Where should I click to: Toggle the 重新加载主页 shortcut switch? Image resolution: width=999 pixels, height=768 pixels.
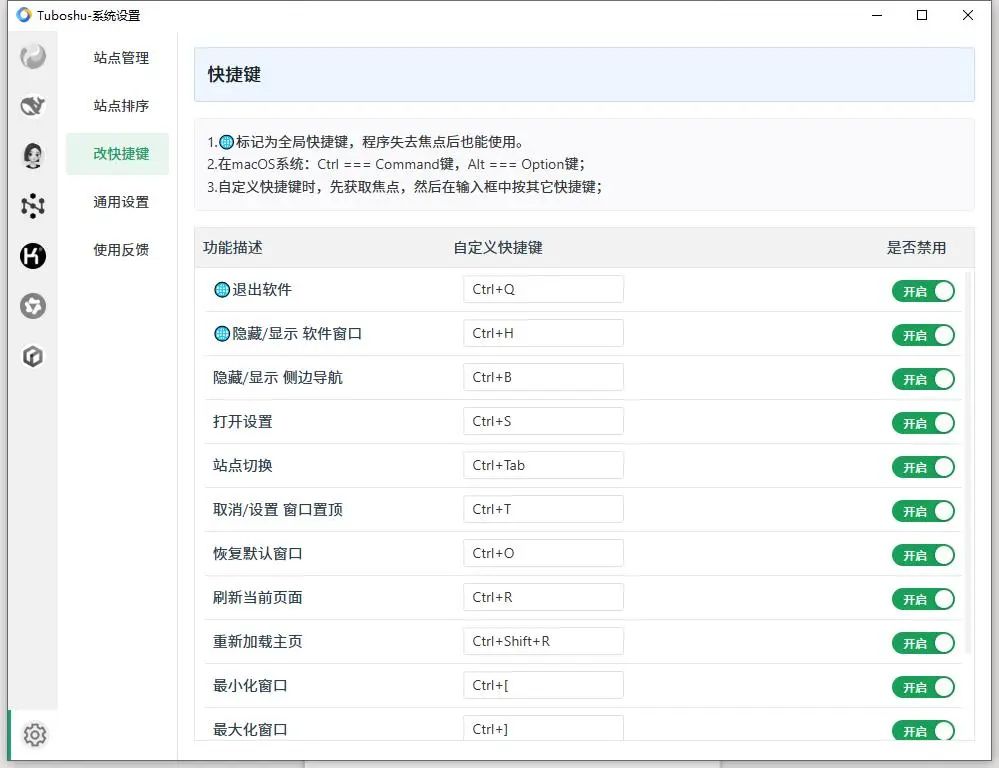coord(923,643)
